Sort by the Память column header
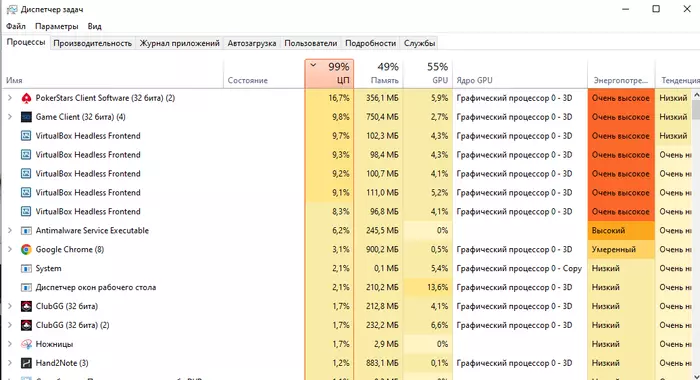The width and height of the screenshot is (700, 380). (379, 74)
